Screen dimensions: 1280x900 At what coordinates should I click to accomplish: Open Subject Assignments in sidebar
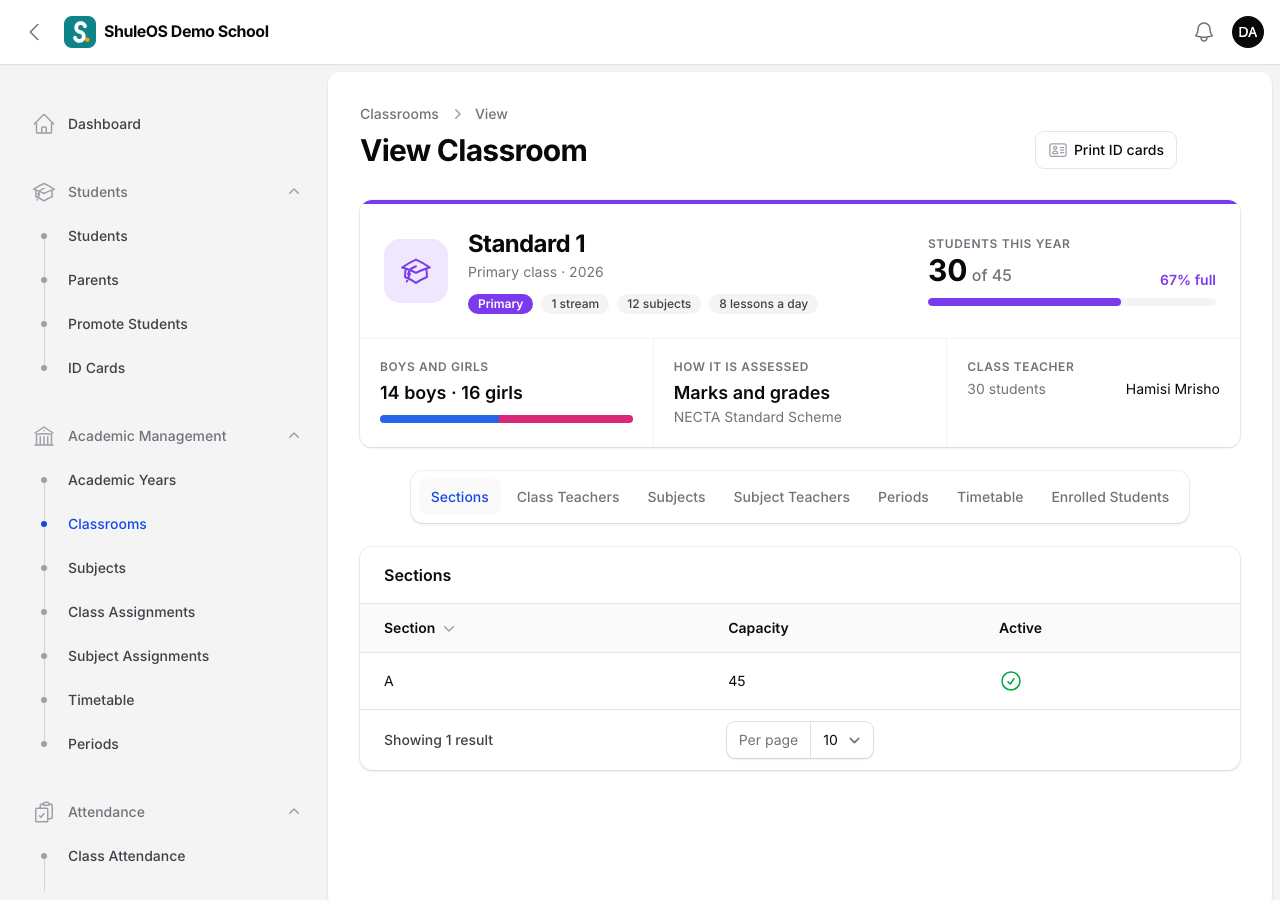(x=138, y=656)
